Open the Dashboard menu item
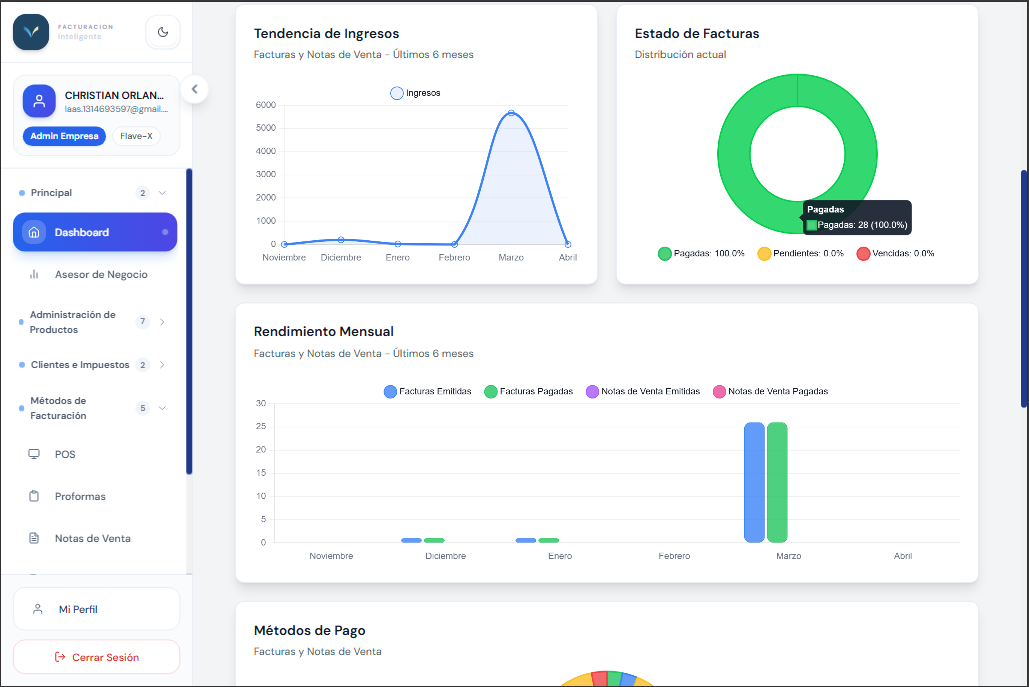 pos(95,232)
